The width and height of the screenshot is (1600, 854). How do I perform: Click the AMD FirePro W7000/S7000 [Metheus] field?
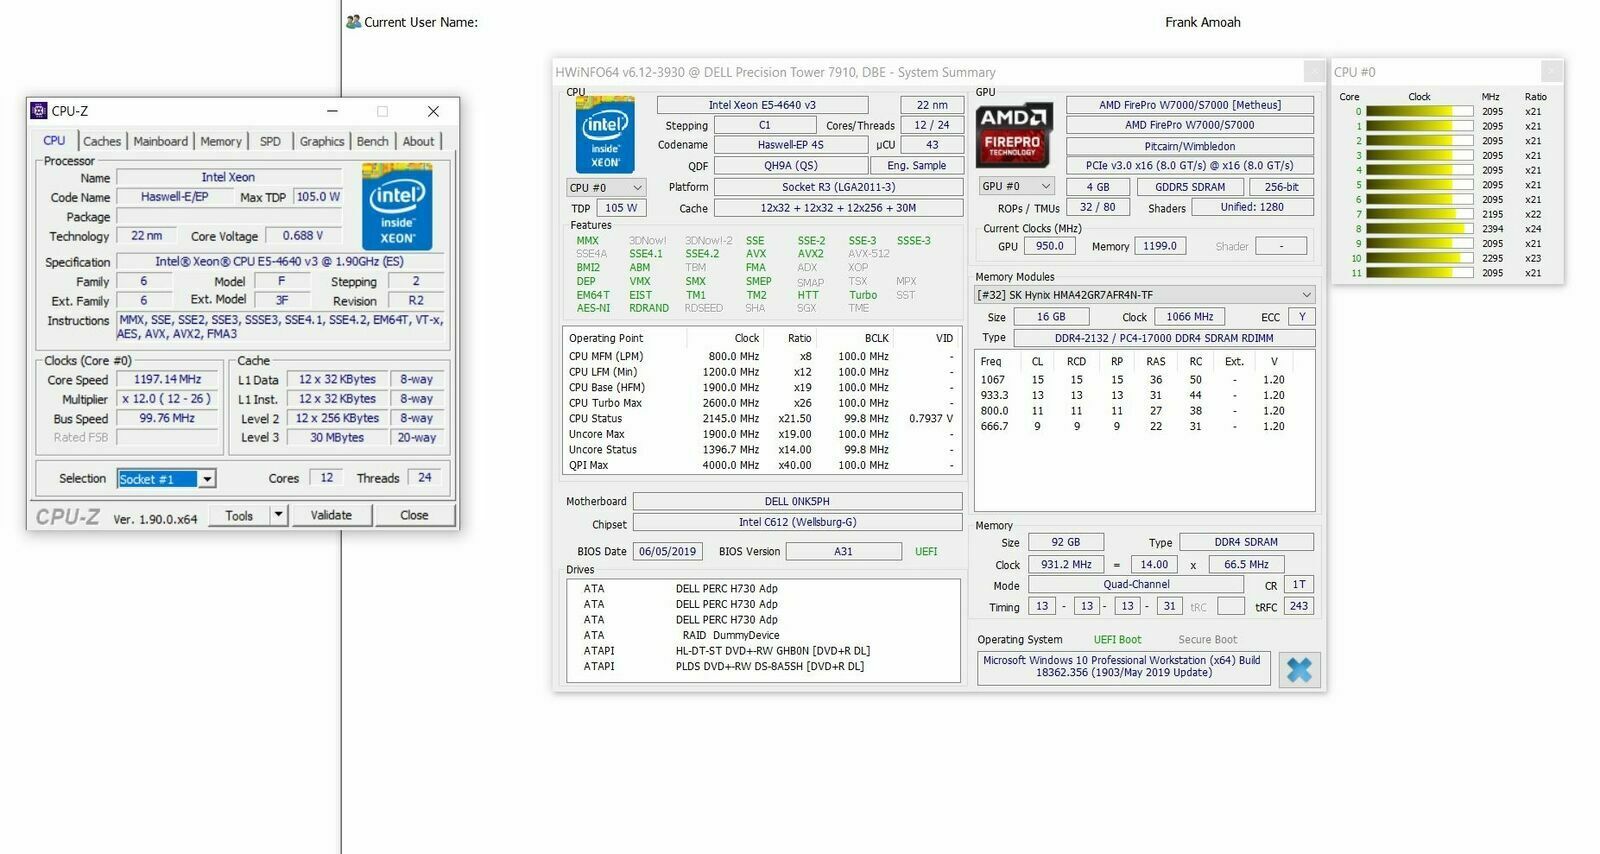[1190, 105]
